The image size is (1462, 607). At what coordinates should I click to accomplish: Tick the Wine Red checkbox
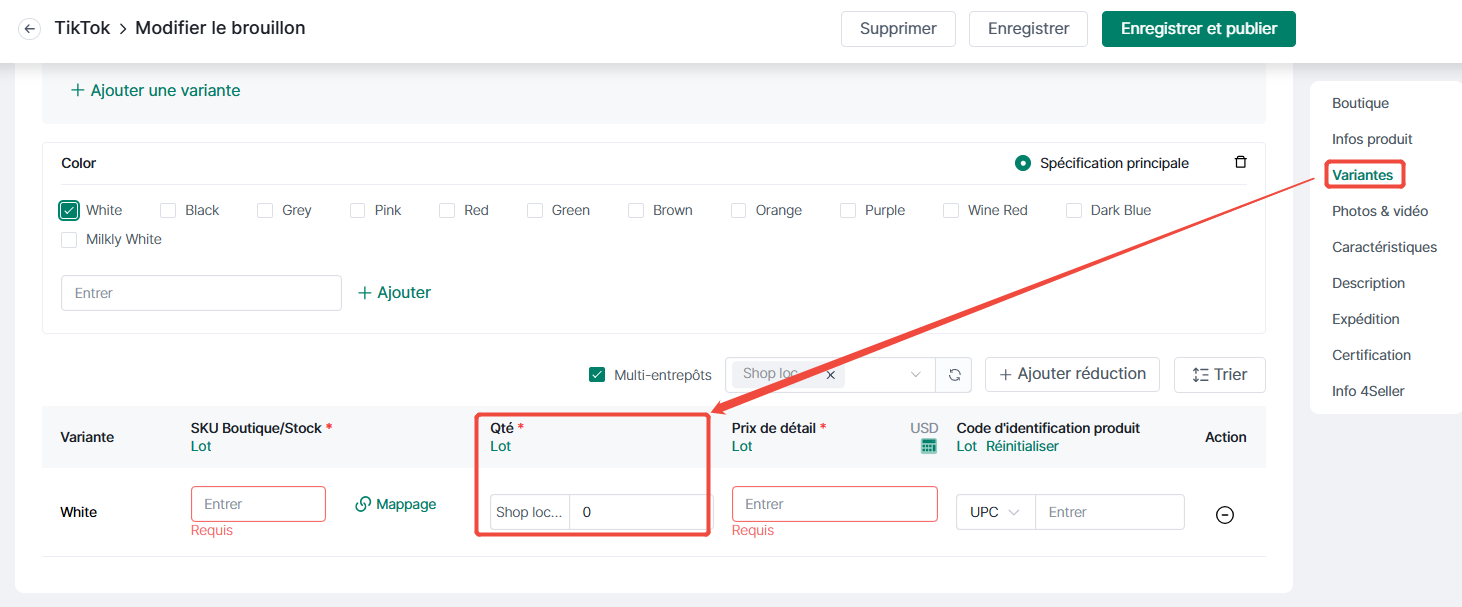click(951, 210)
